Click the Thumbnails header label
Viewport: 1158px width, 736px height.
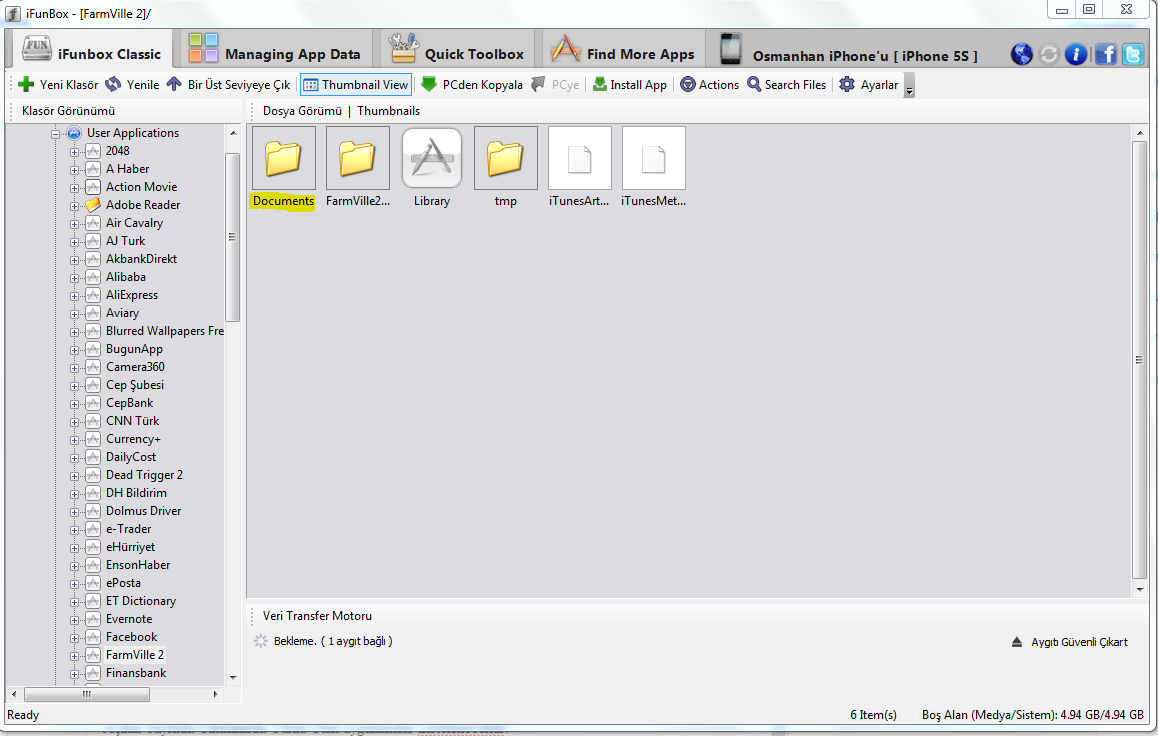pyautogui.click(x=388, y=111)
